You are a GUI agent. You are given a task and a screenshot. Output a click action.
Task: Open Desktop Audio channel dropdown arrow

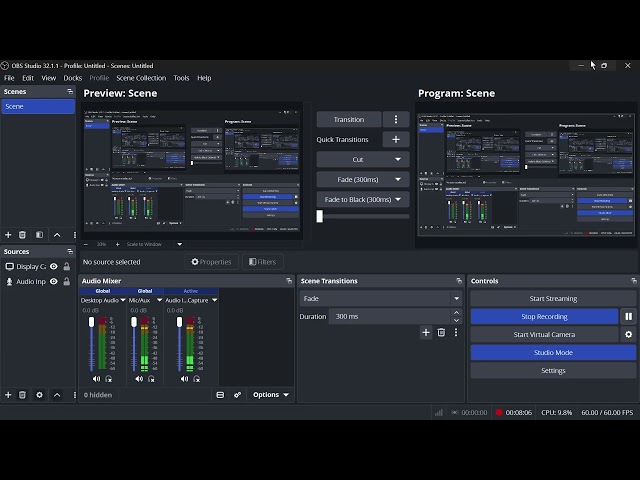123,300
